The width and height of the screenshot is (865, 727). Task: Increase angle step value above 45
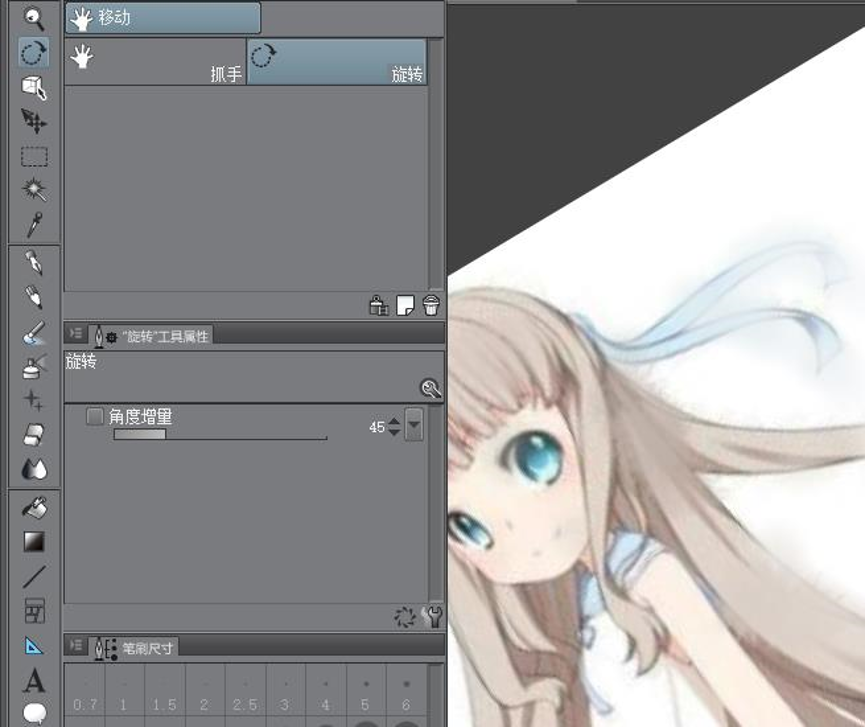tap(394, 422)
